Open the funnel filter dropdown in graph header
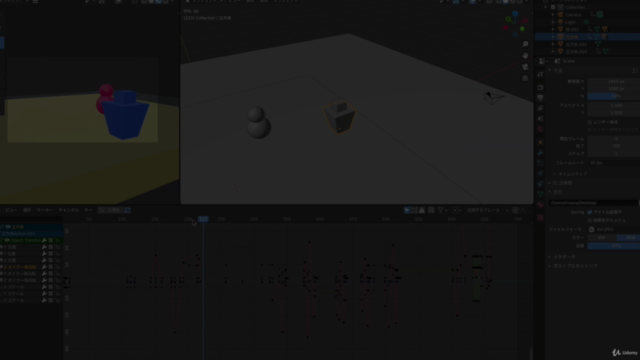The height and width of the screenshot is (360, 640). pyautogui.click(x=442, y=210)
